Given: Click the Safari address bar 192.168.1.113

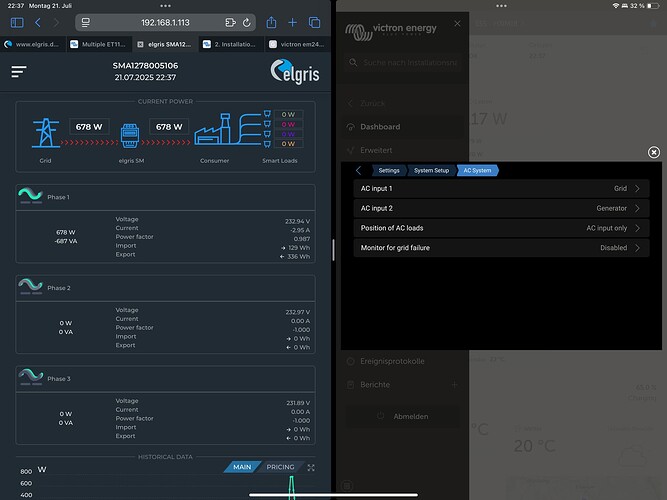Looking at the screenshot, I should pos(165,23).
